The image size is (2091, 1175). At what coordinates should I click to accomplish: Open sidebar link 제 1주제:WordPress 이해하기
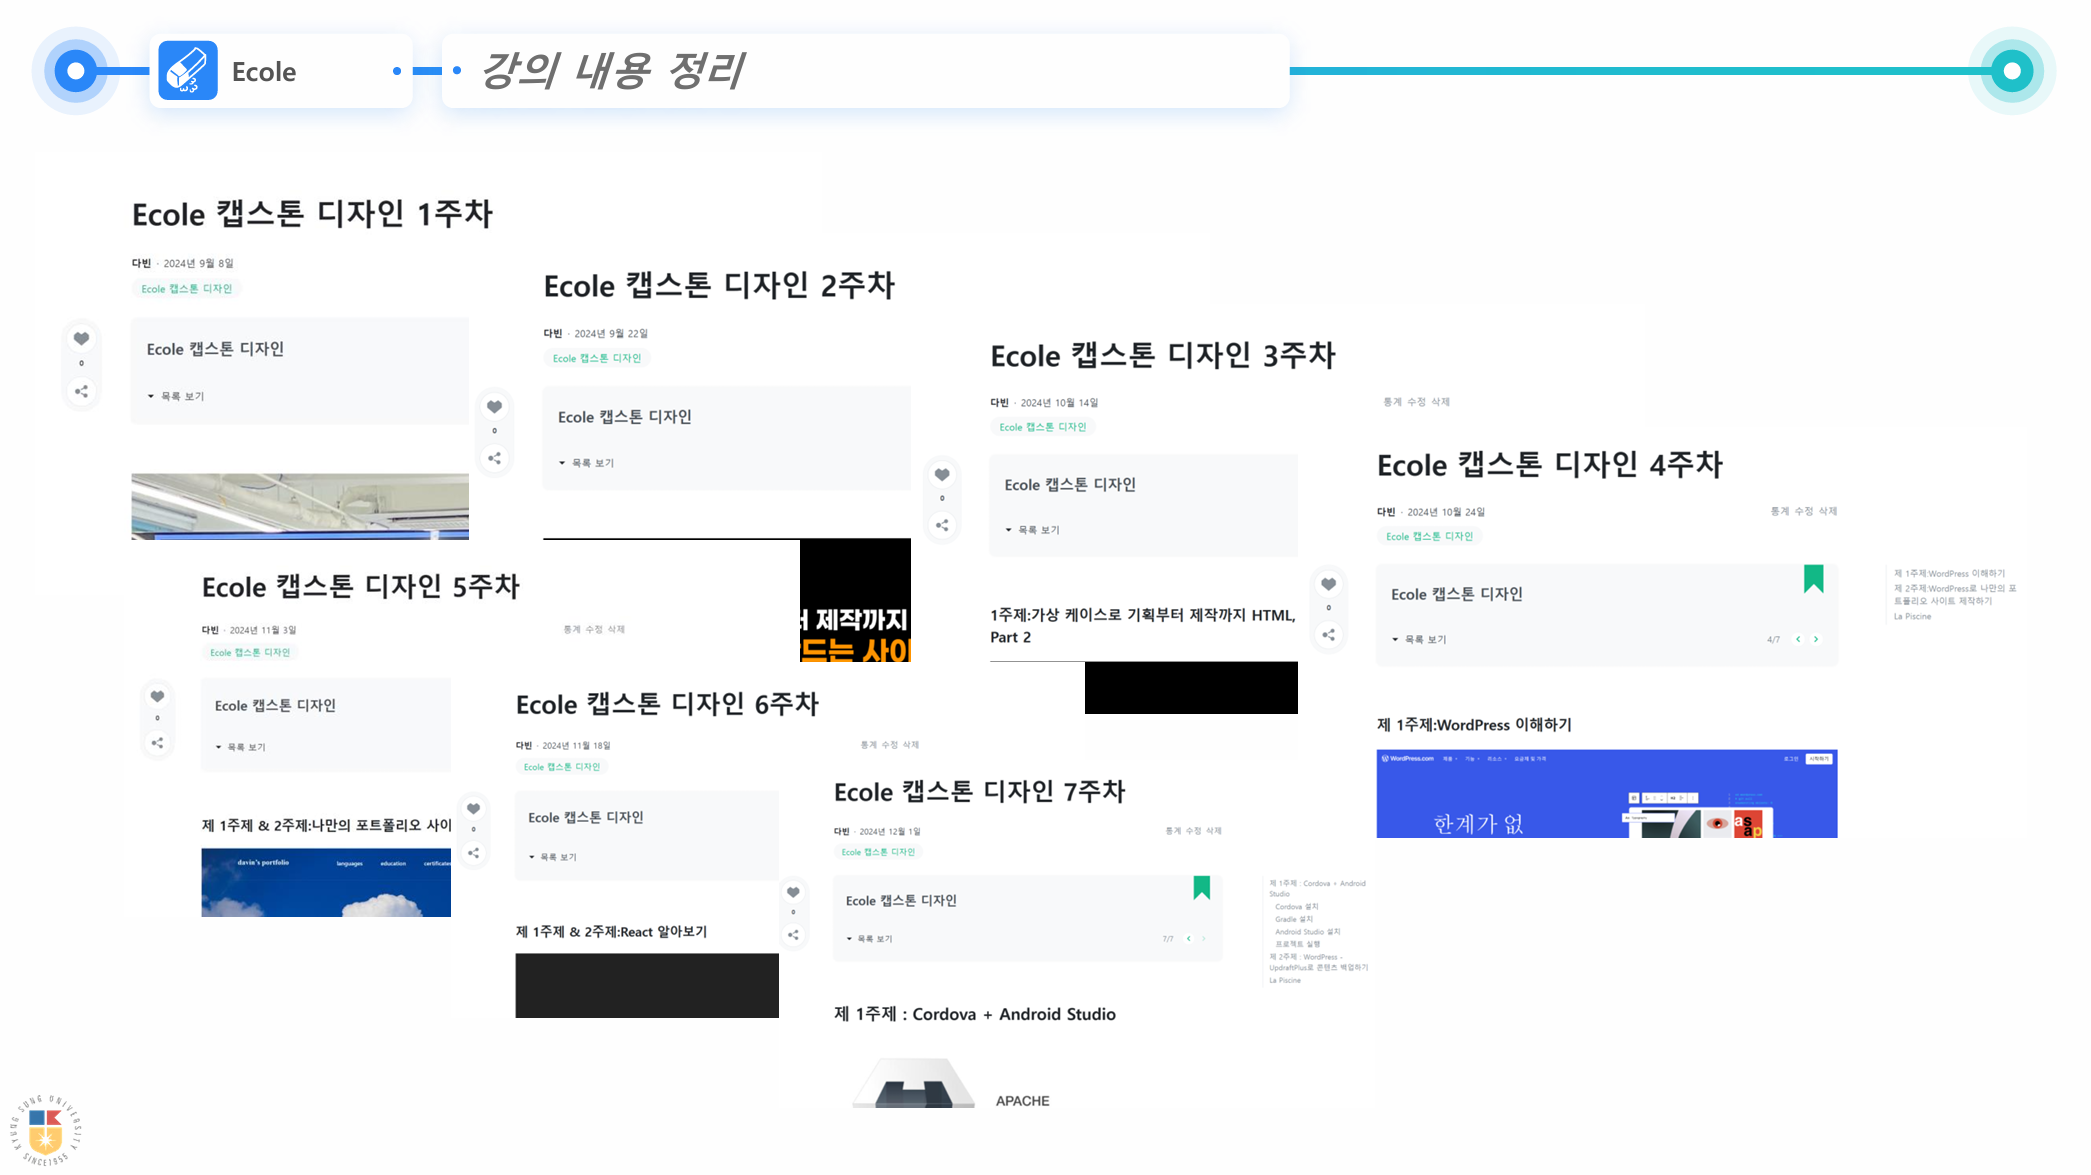pyautogui.click(x=1948, y=574)
